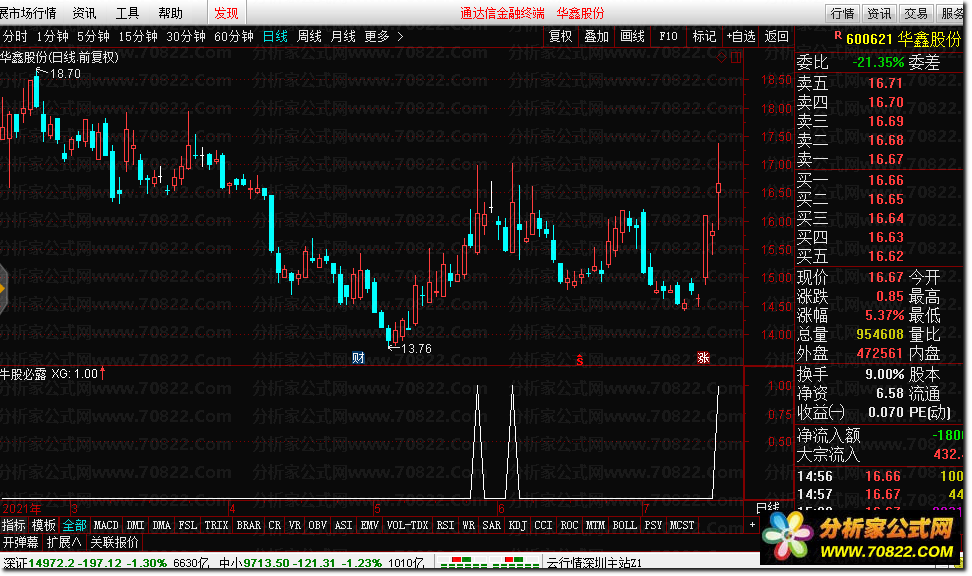The width and height of the screenshot is (972, 576).
Task: Click the stock title 600621 华鑫股份
Action: [903, 39]
